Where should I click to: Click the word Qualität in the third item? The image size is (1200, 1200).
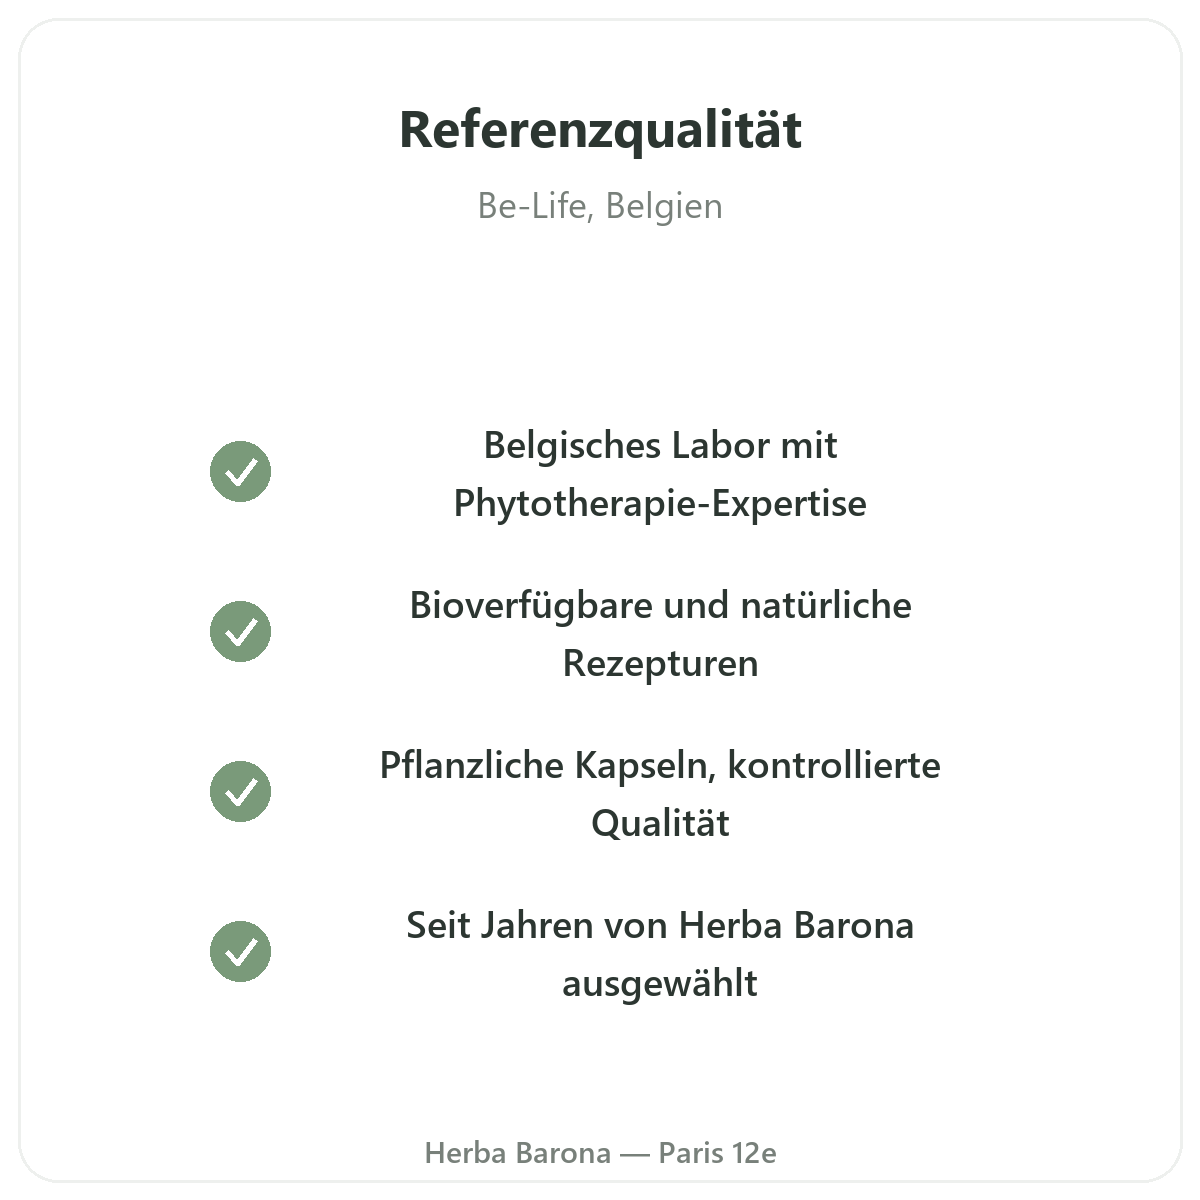pos(660,823)
